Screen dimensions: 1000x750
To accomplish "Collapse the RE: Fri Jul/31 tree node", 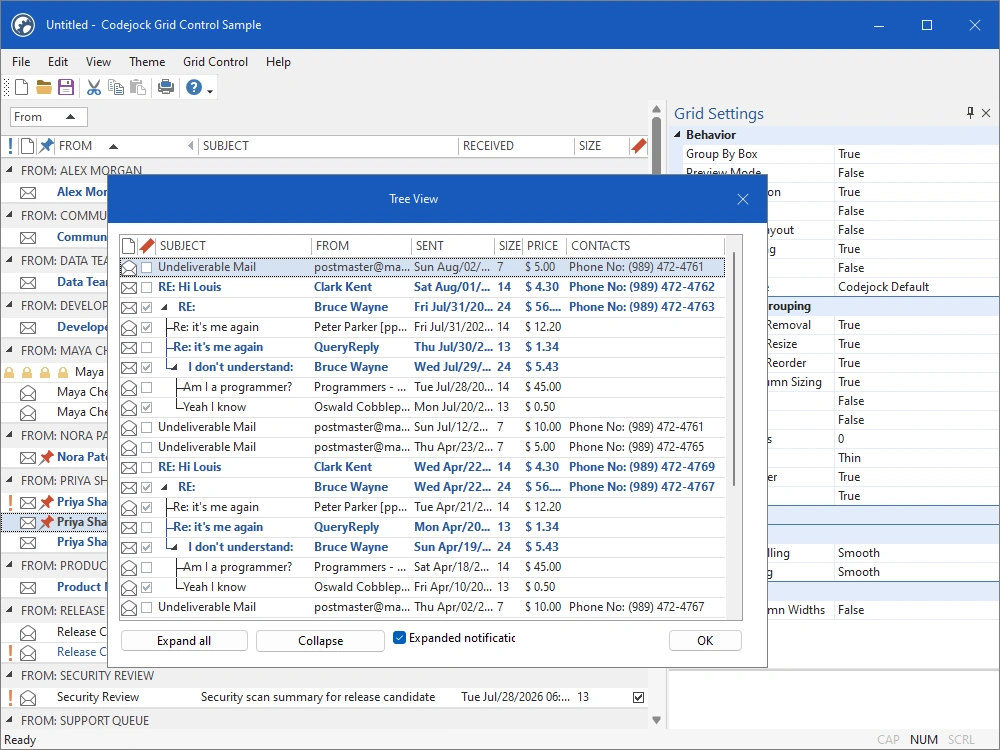I will pyautogui.click(x=165, y=307).
